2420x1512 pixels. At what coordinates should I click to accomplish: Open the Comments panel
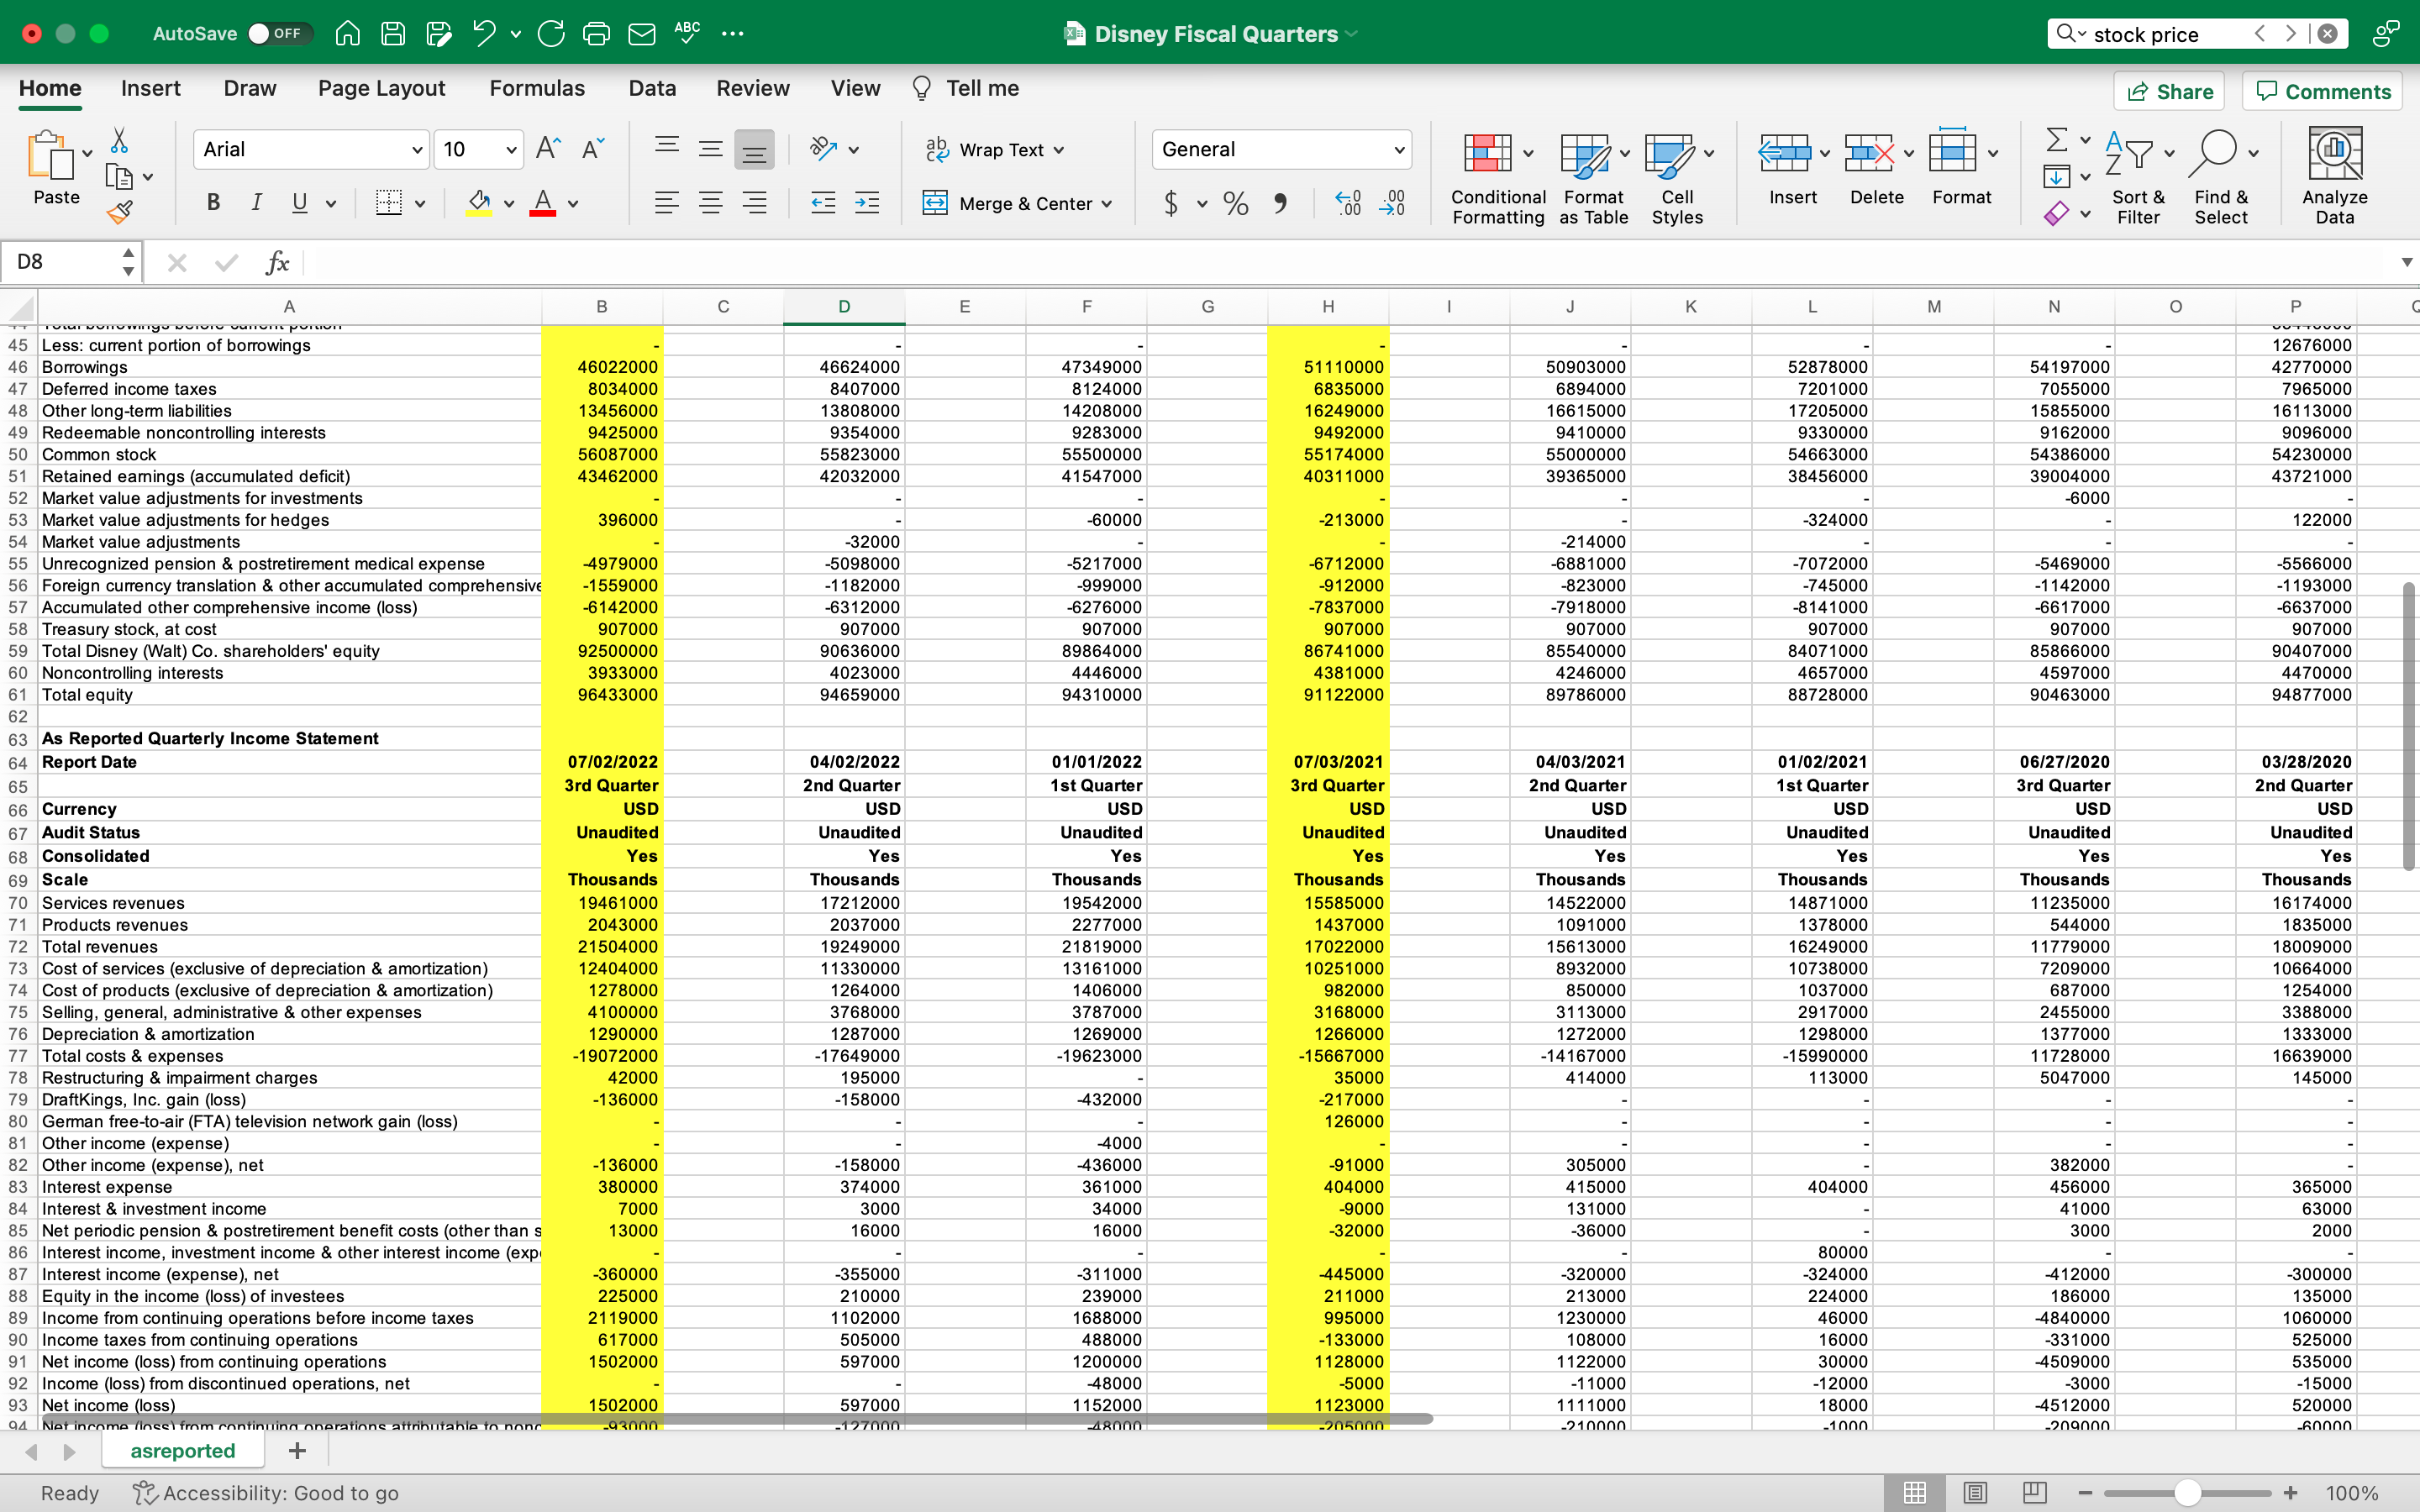pyautogui.click(x=2322, y=91)
